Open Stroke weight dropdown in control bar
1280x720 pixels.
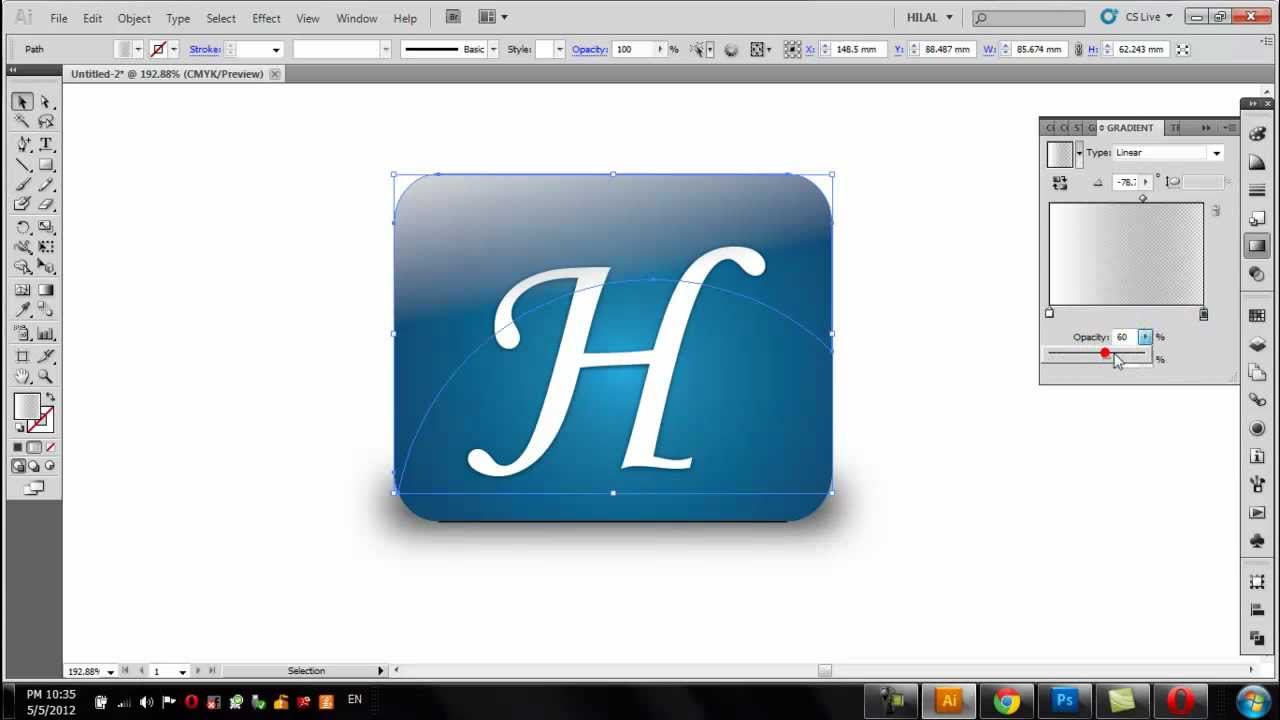(x=276, y=49)
